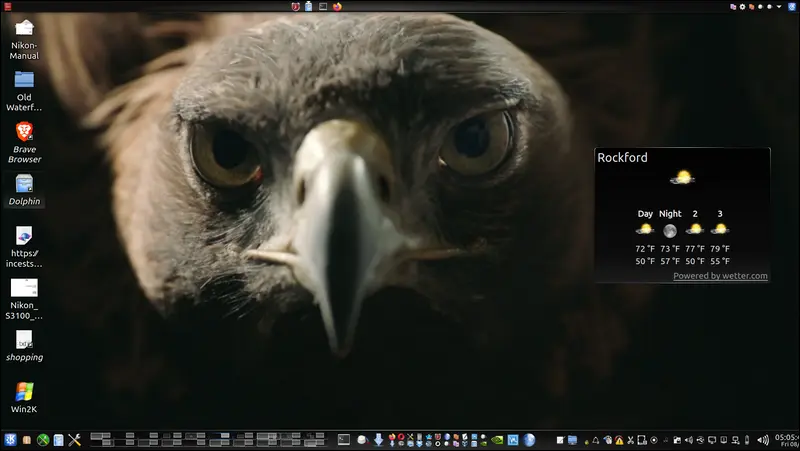Open the brown package icon in bottom panel

[x=27, y=440]
